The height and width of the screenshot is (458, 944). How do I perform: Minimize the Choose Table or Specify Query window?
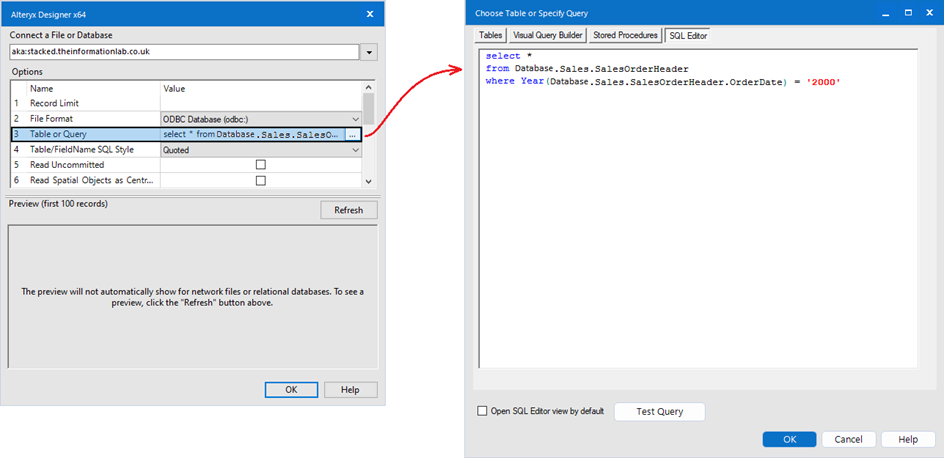(885, 13)
